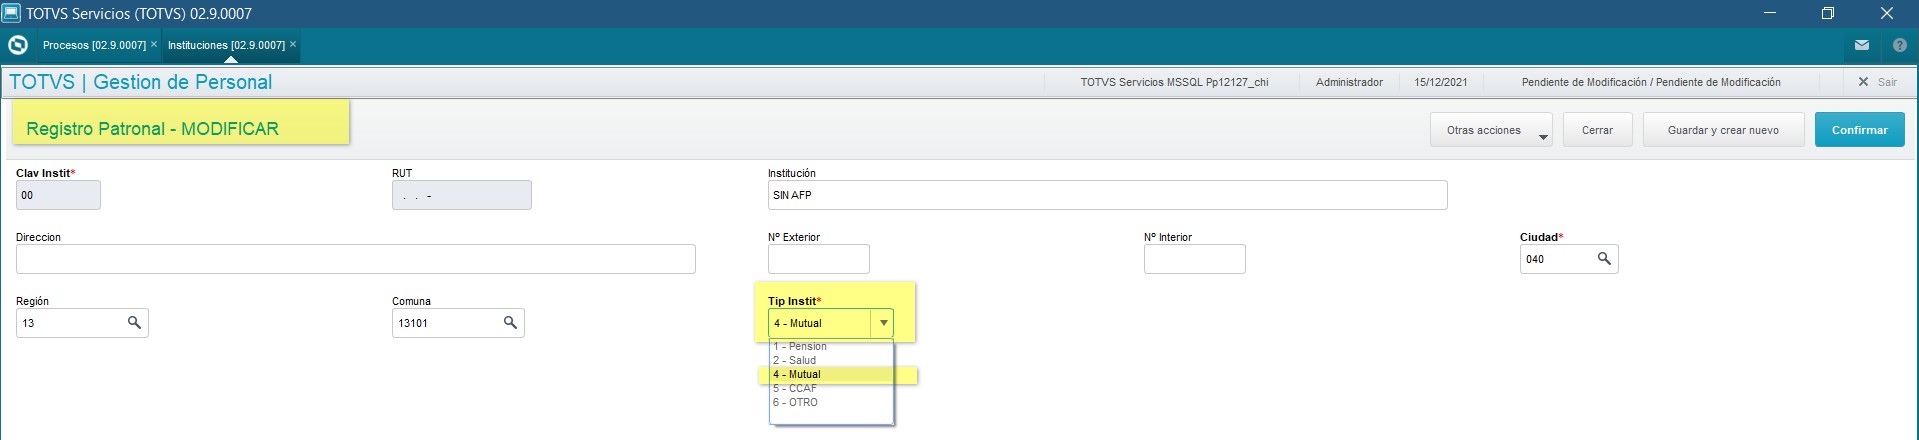Close the Procesos tab with its X
The image size is (1919, 440).
click(x=154, y=45)
